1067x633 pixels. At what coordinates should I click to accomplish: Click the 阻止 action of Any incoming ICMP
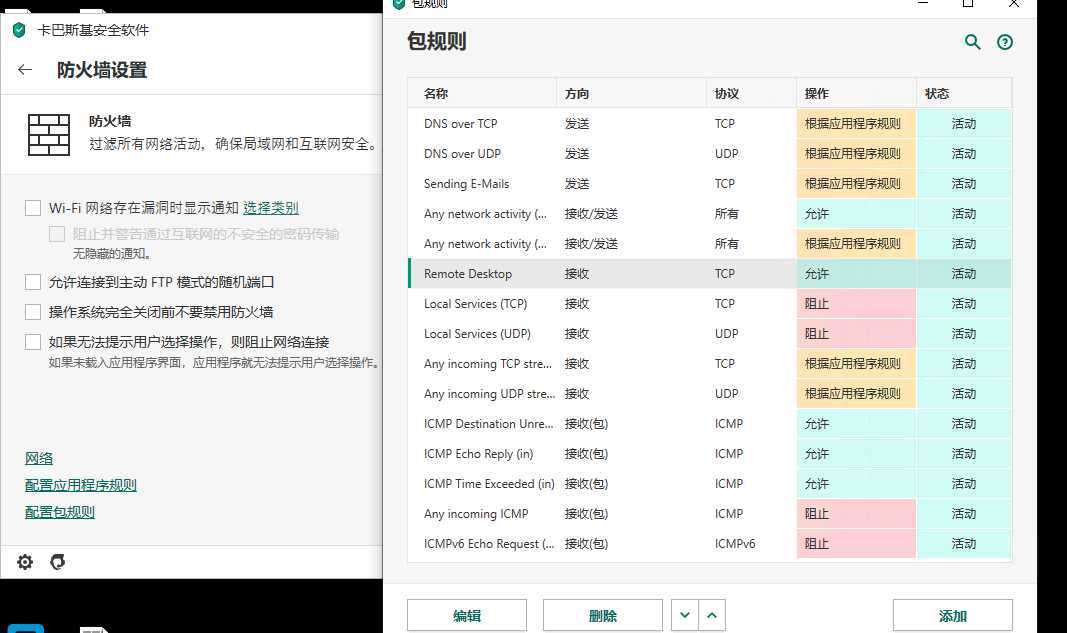coord(856,513)
